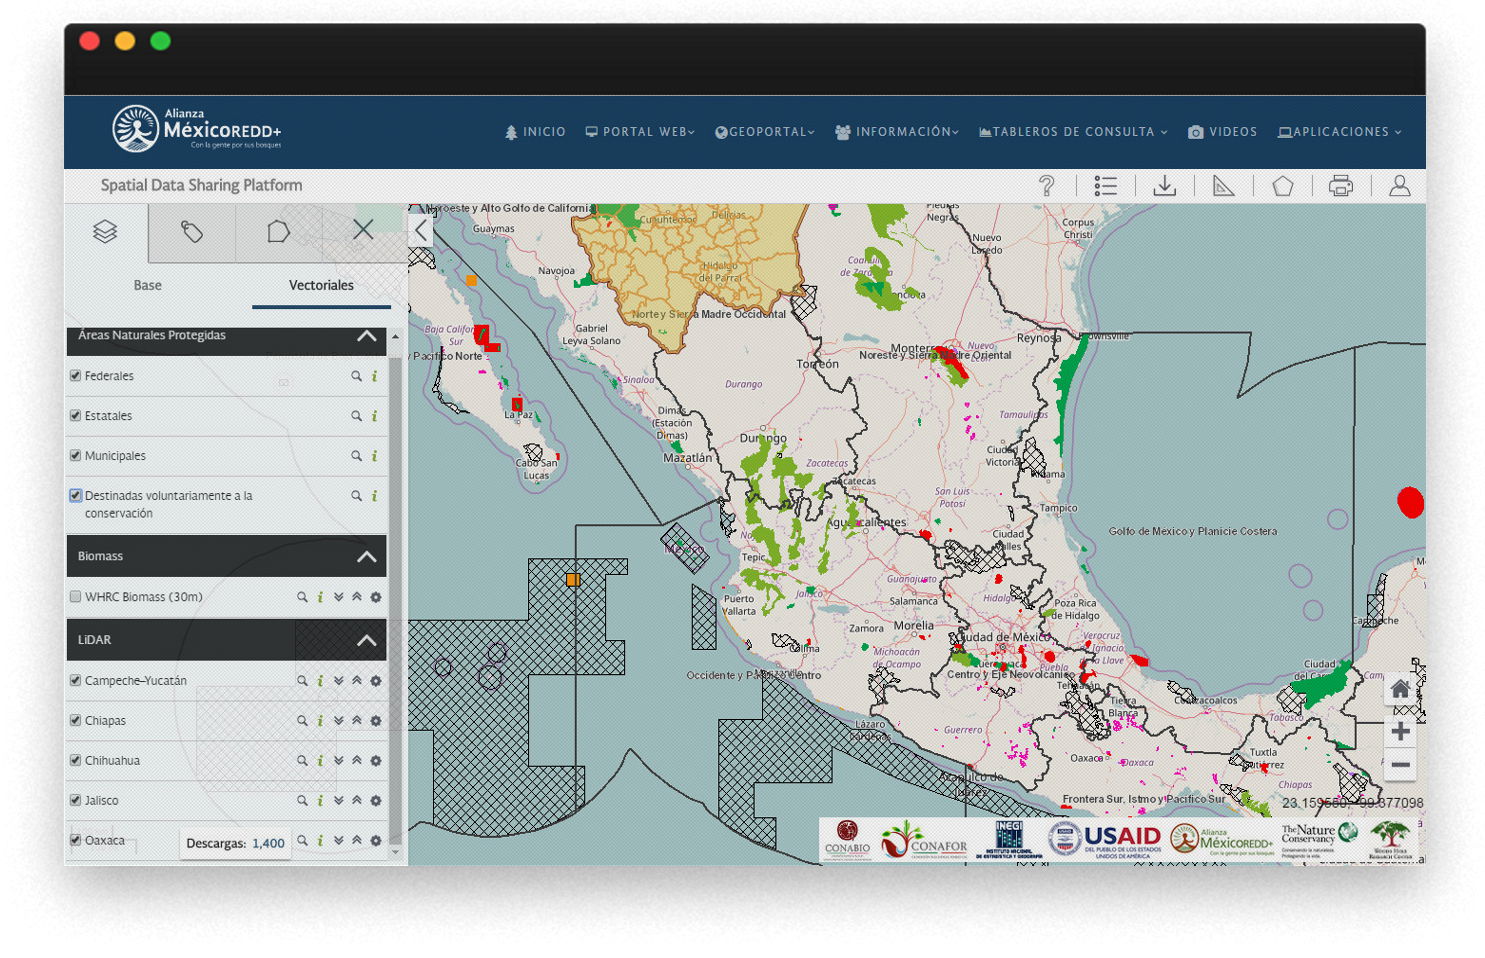Click the download icon in toolbar

pyautogui.click(x=1164, y=186)
